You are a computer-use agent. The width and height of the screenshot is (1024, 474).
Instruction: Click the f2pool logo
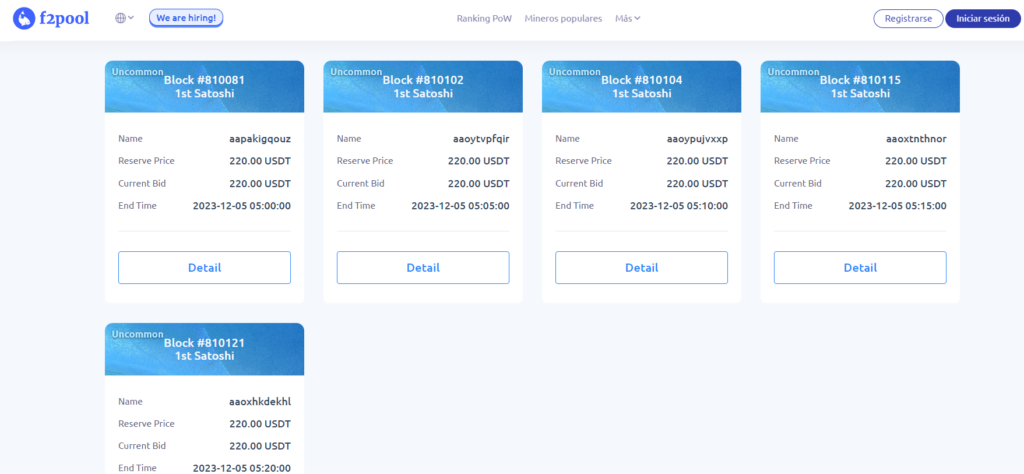51,18
